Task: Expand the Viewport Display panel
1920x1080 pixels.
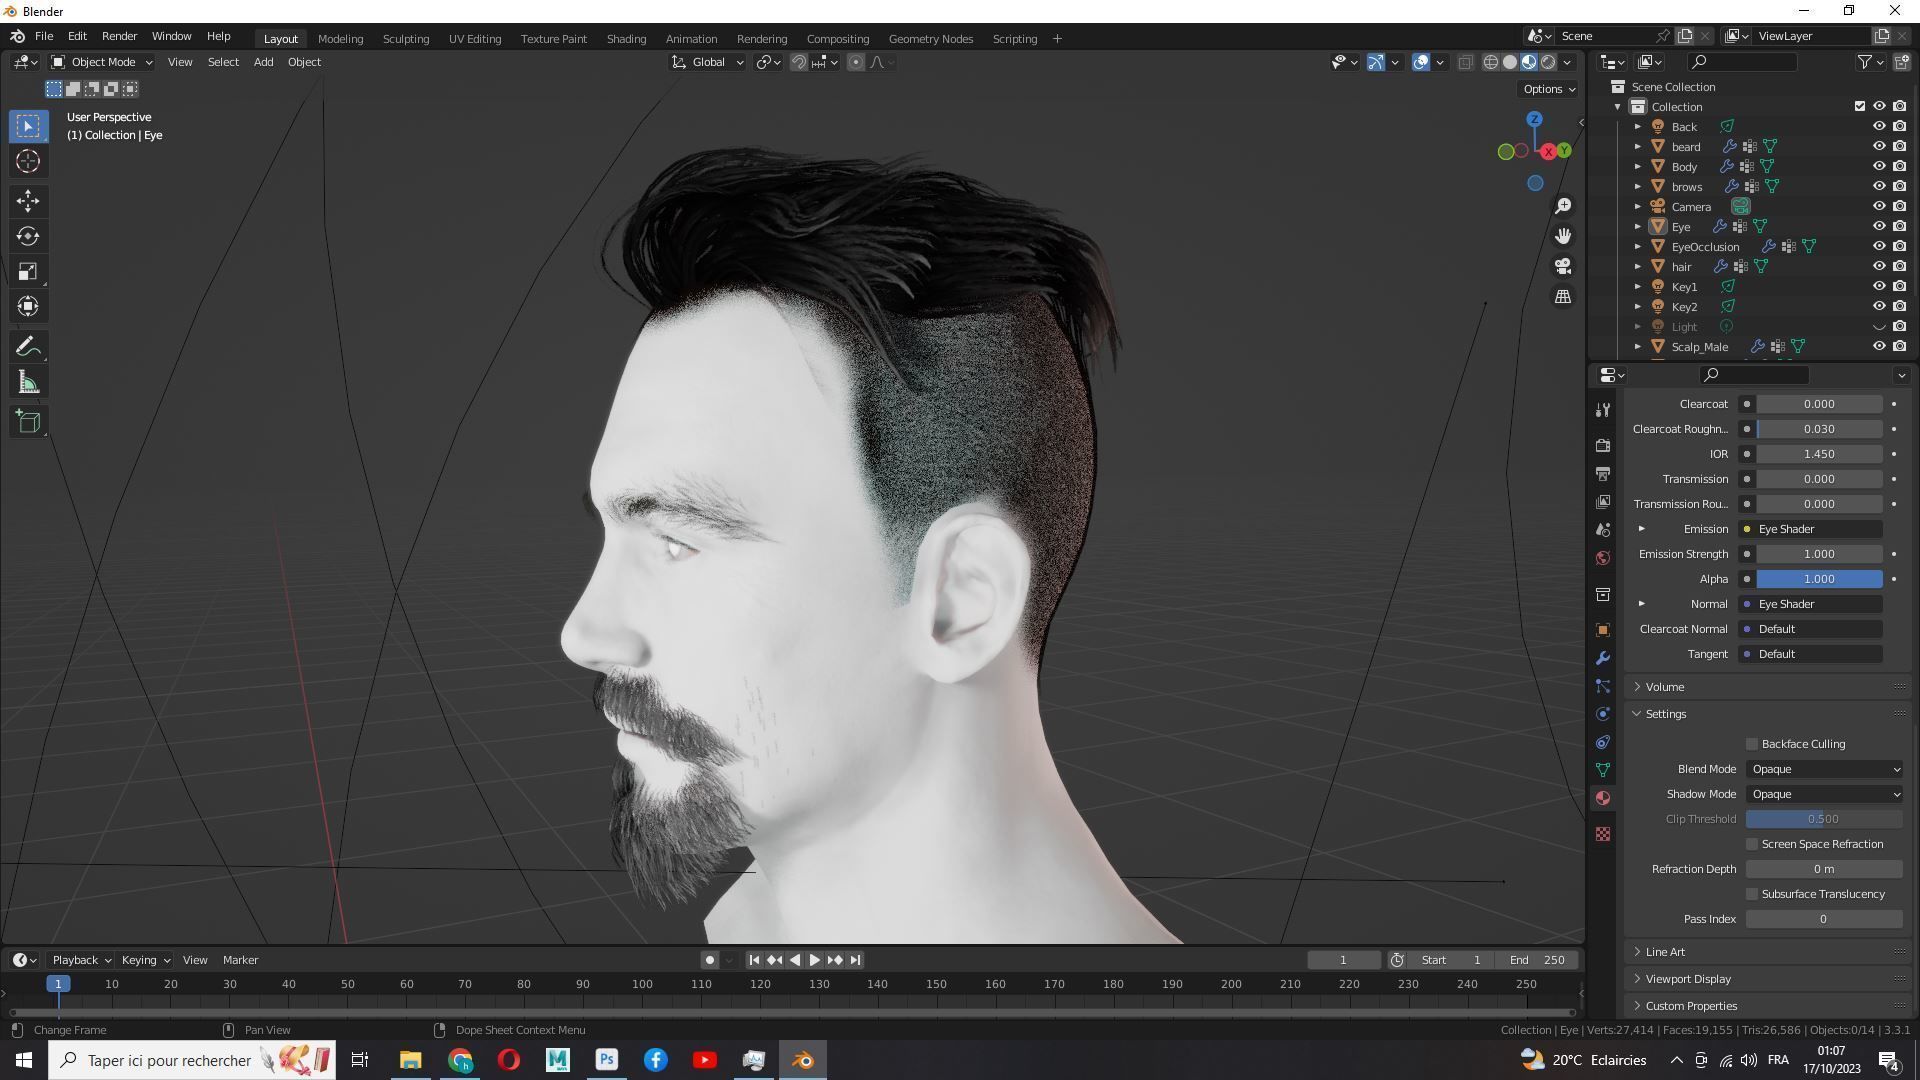Action: (1688, 979)
